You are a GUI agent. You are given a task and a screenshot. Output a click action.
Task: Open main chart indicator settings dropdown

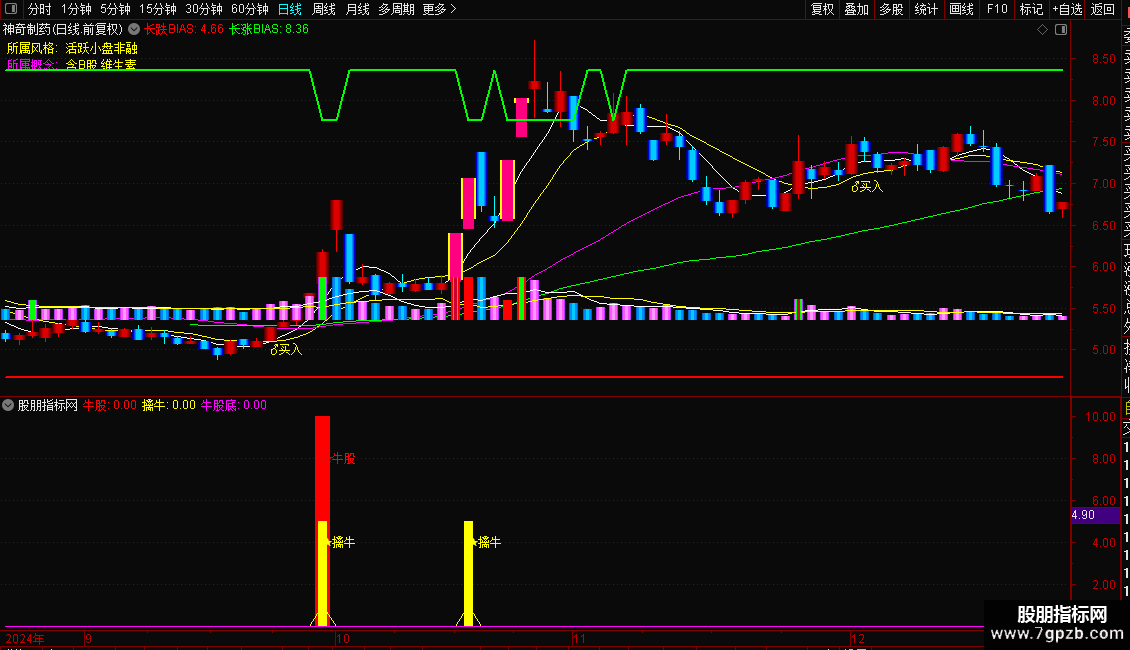[134, 30]
